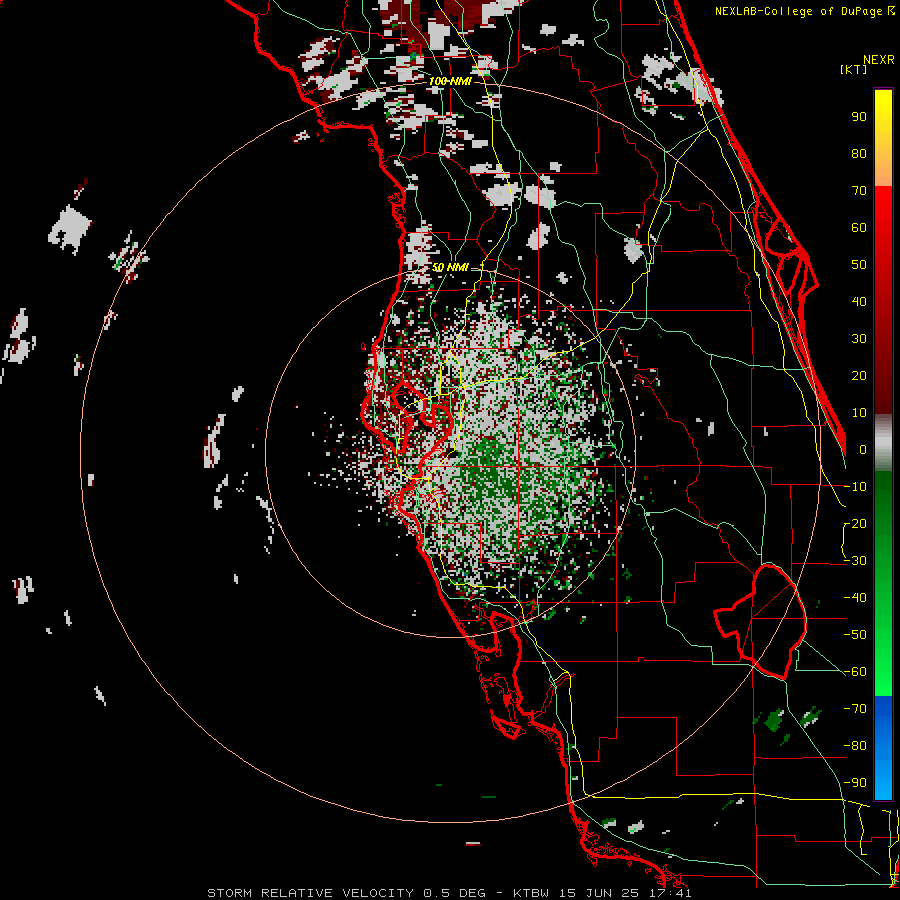Select the light blue segment near -90
Image resolution: width=900 pixels, height=900 pixels.
[x=883, y=783]
